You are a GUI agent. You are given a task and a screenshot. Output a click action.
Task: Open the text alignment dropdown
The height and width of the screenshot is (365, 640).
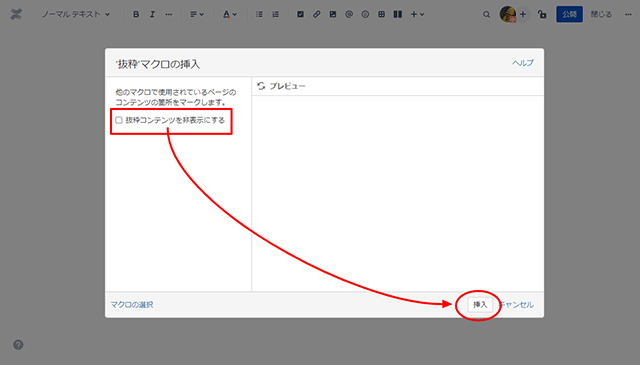197,14
